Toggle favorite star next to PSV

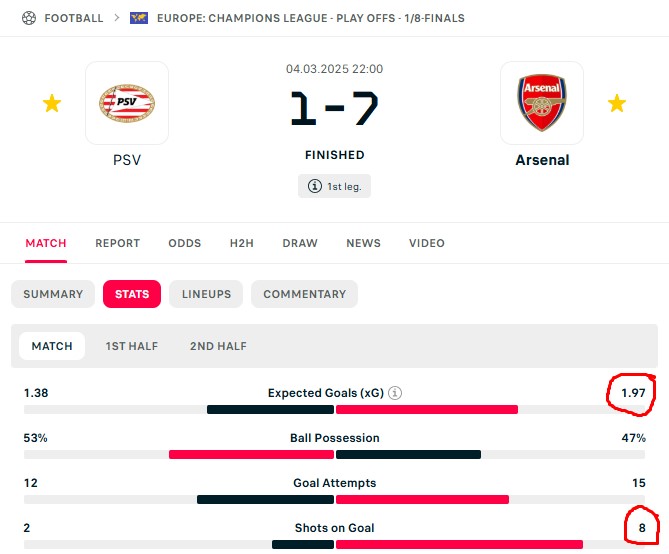tap(51, 103)
